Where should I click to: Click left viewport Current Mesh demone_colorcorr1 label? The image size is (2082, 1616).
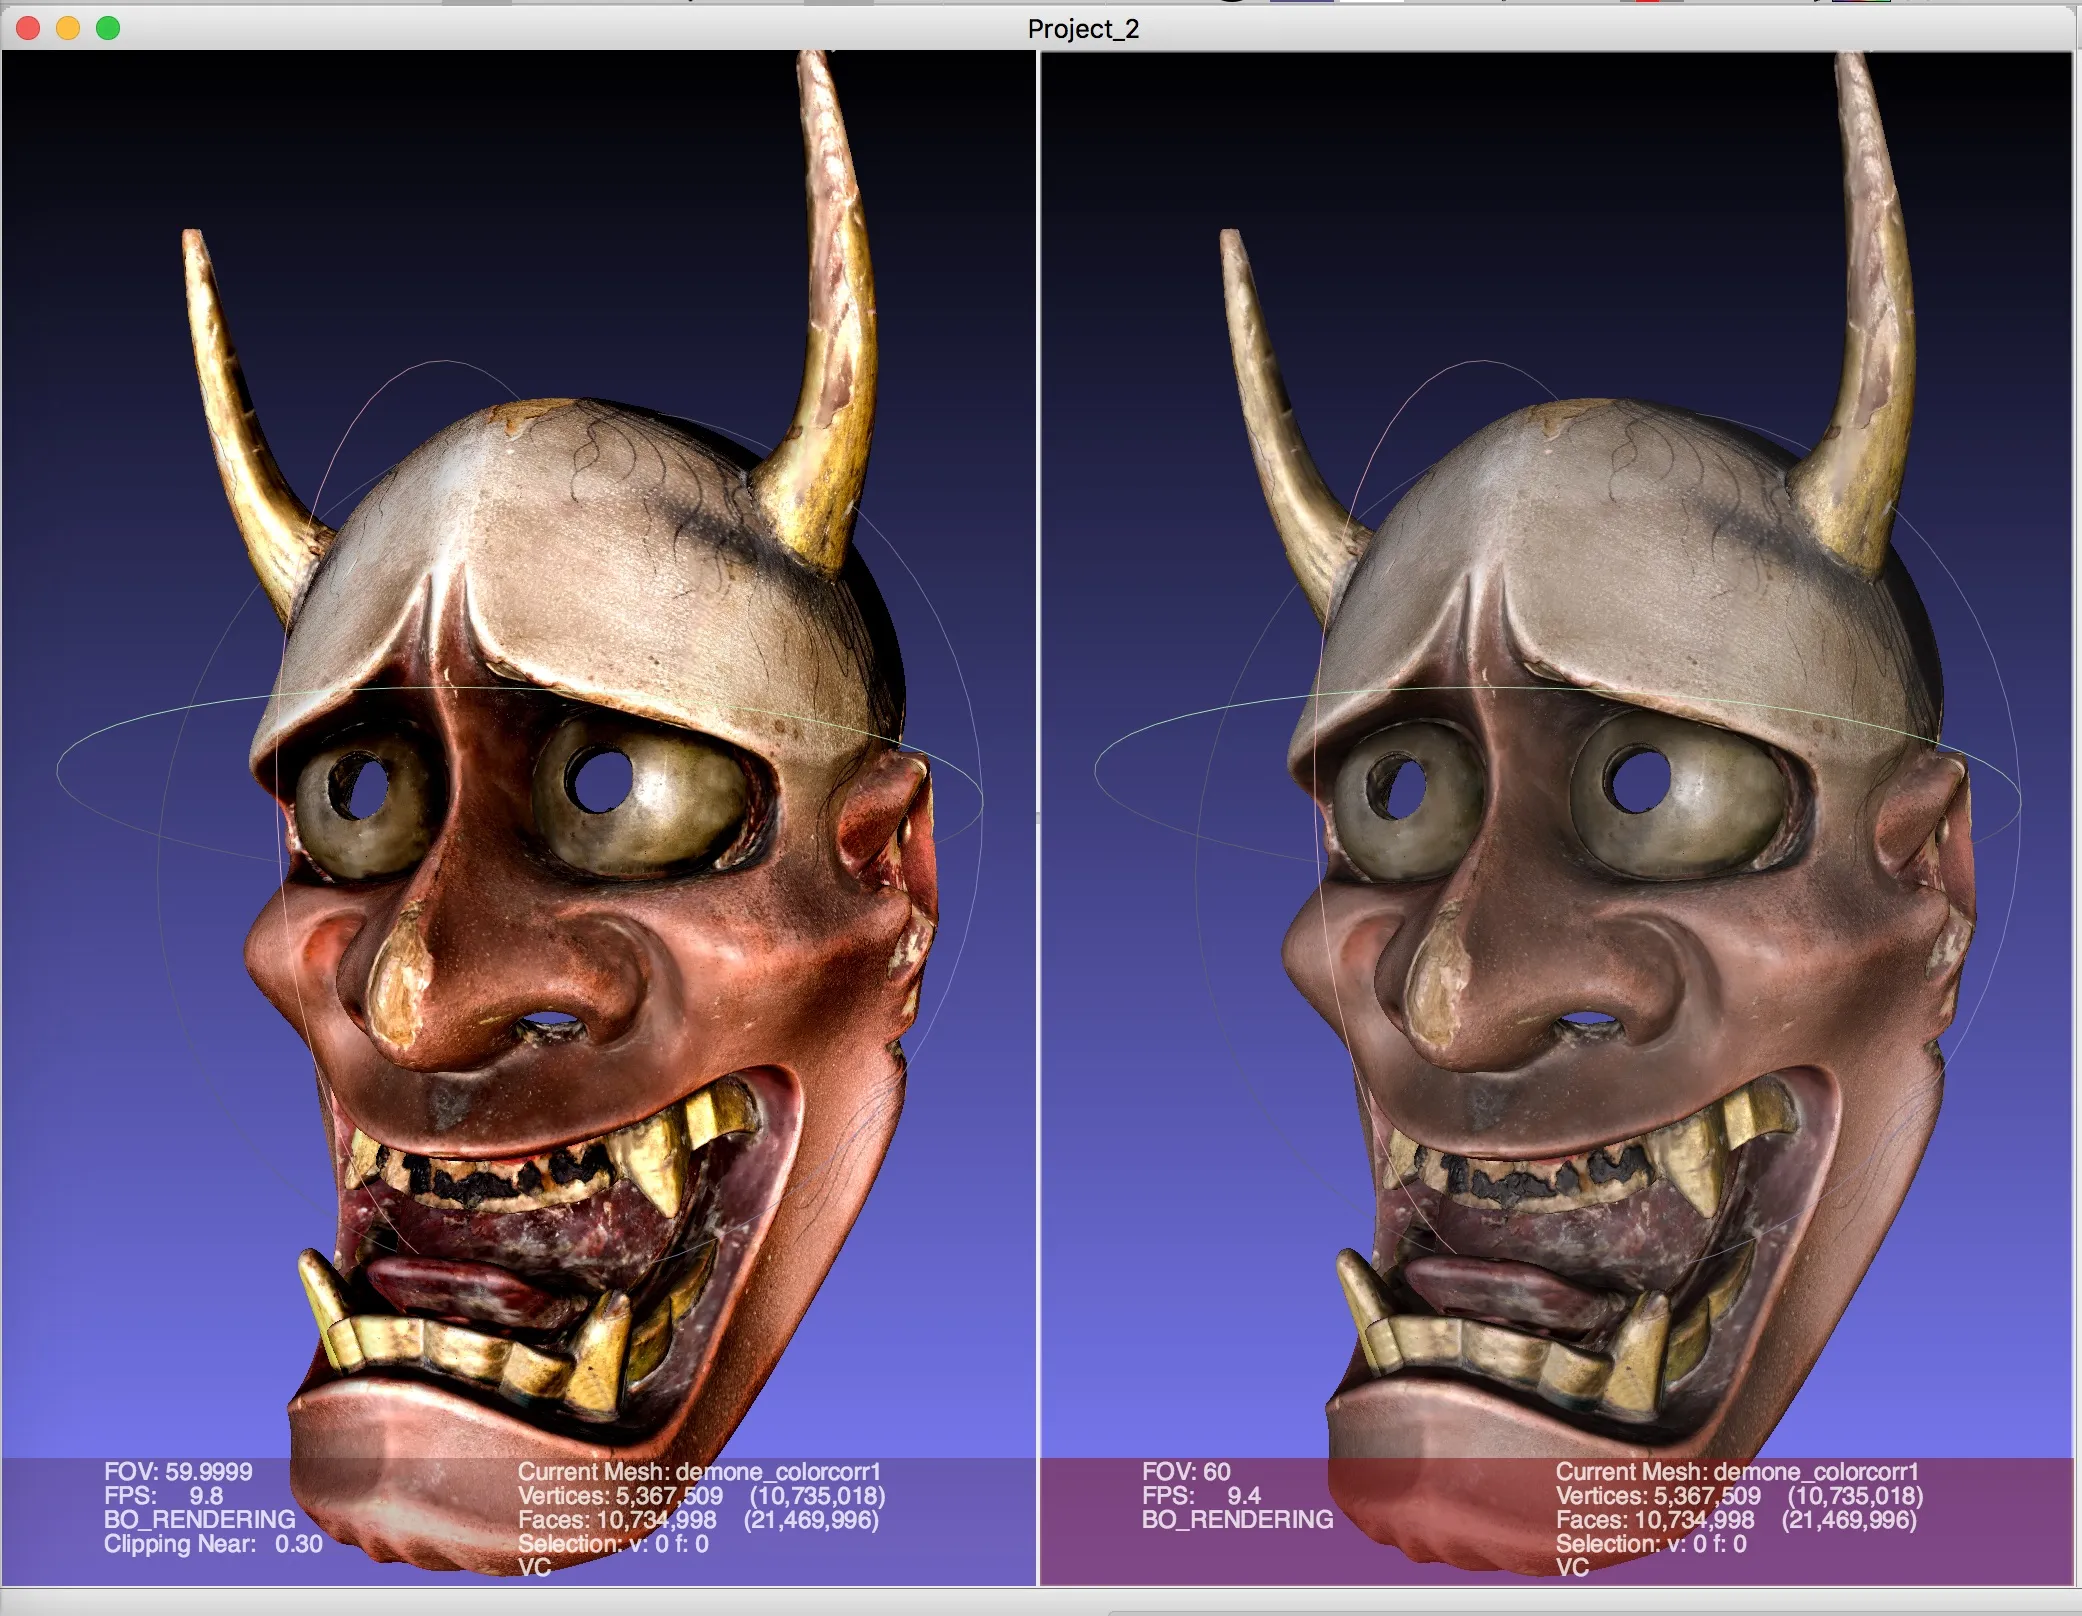click(x=698, y=1471)
